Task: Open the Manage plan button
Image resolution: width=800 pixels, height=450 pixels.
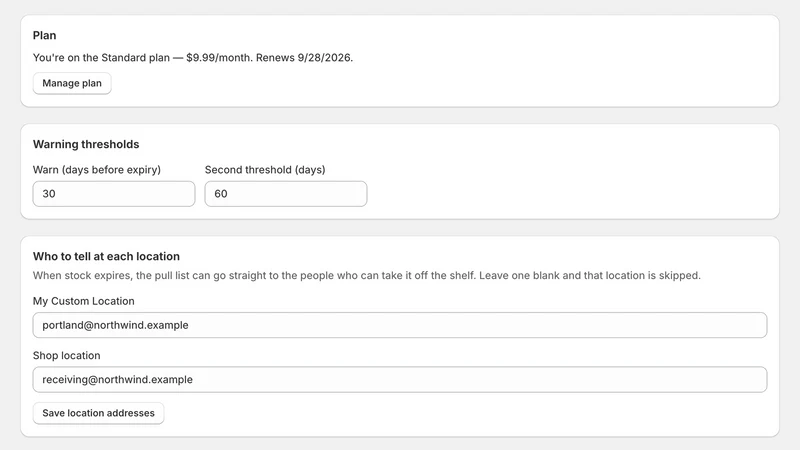Action: click(72, 83)
